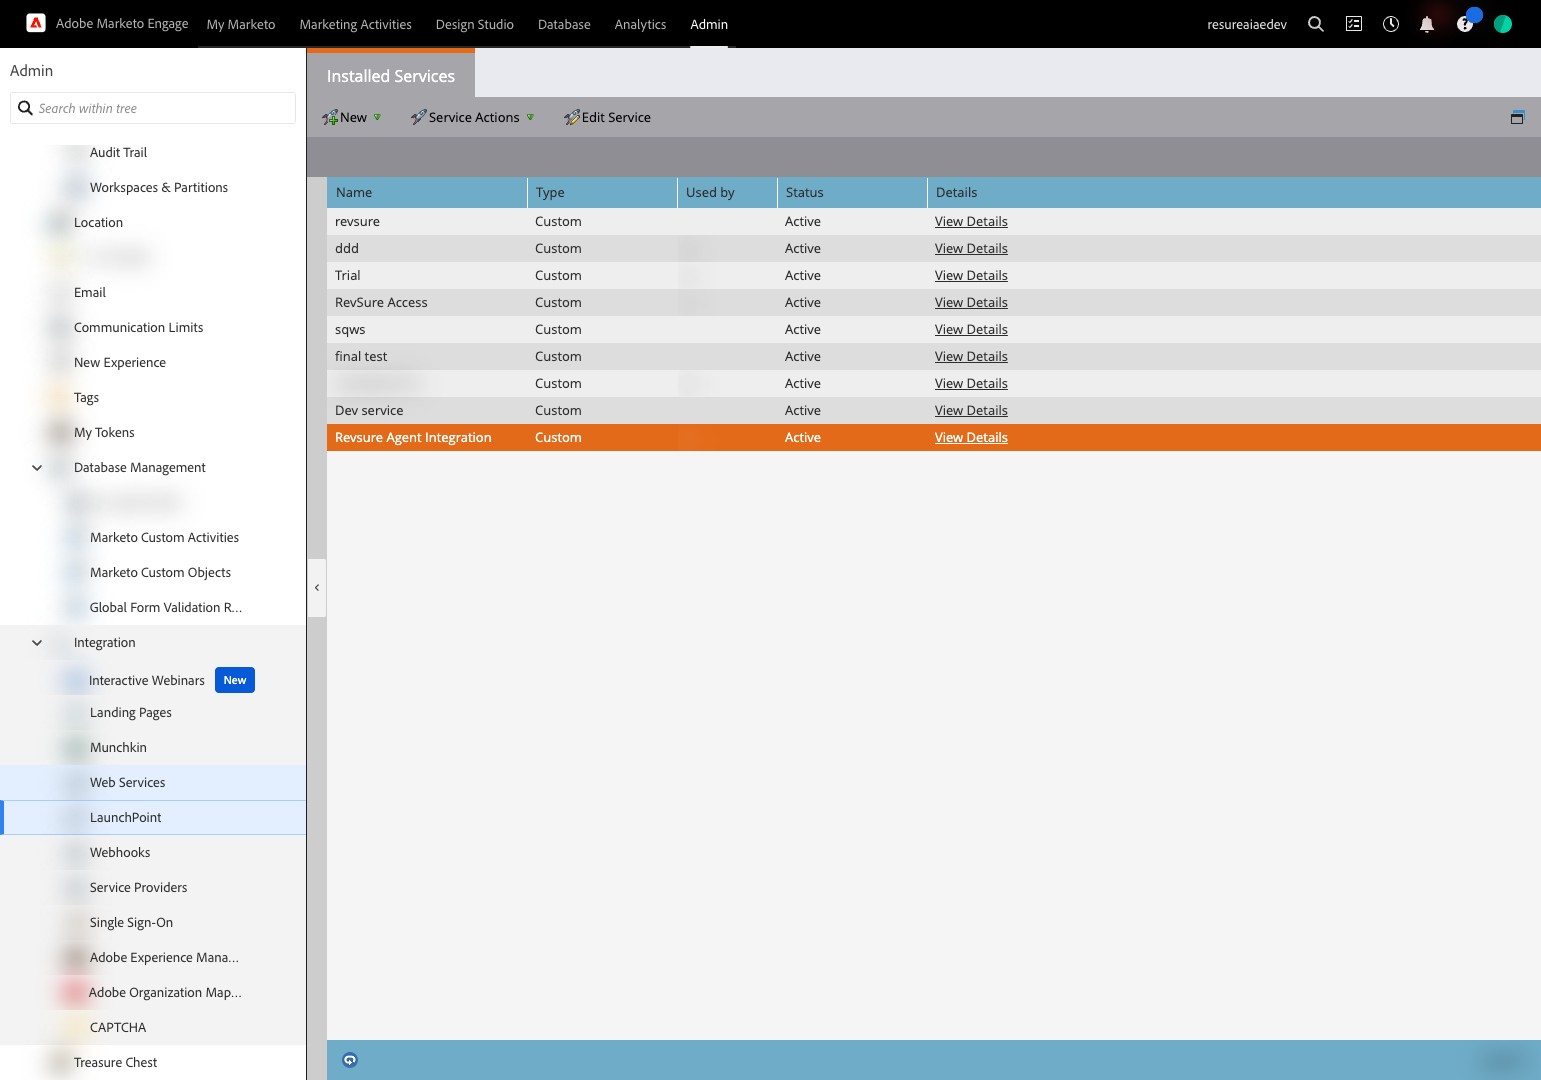This screenshot has height=1080, width=1541.
Task: Sort by the Used by column header
Action: [727, 192]
